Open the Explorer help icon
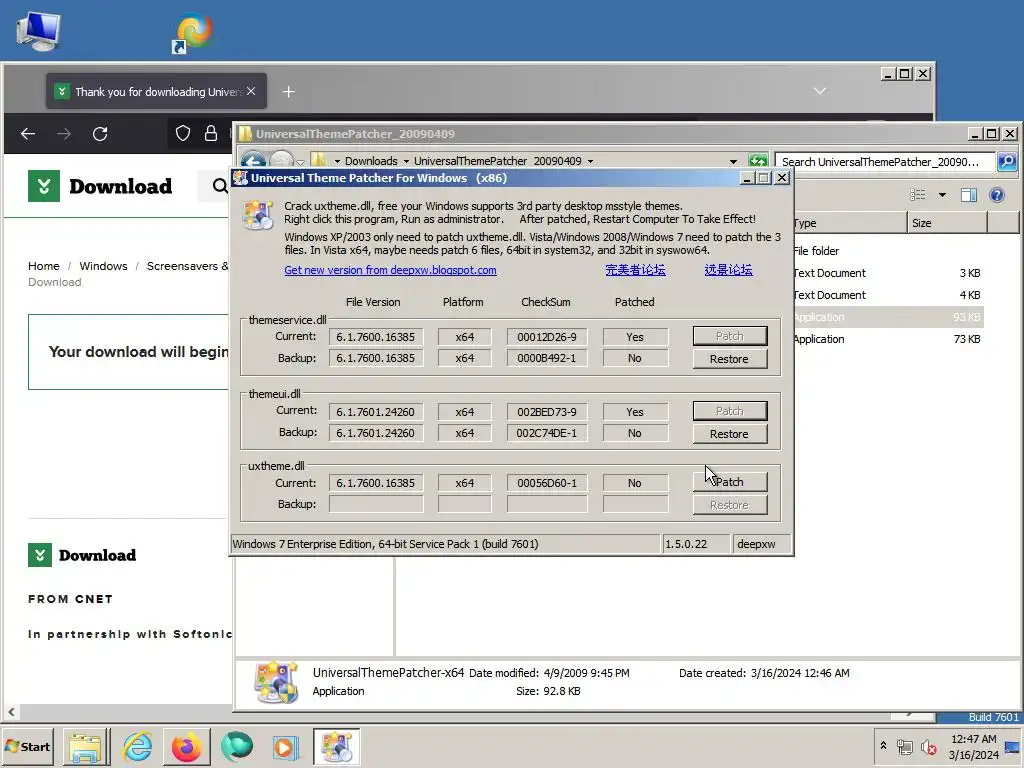1024x768 pixels. coord(997,195)
